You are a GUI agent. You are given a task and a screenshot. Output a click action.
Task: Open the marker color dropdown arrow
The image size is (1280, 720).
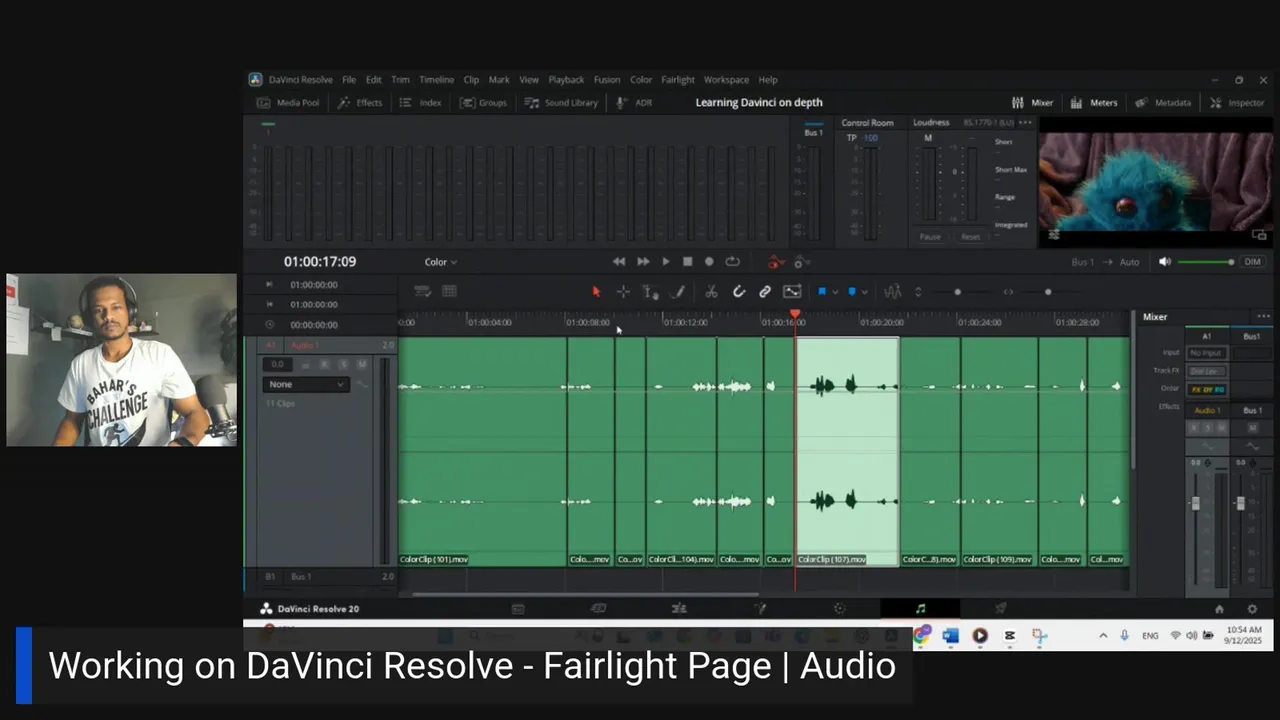coord(865,292)
